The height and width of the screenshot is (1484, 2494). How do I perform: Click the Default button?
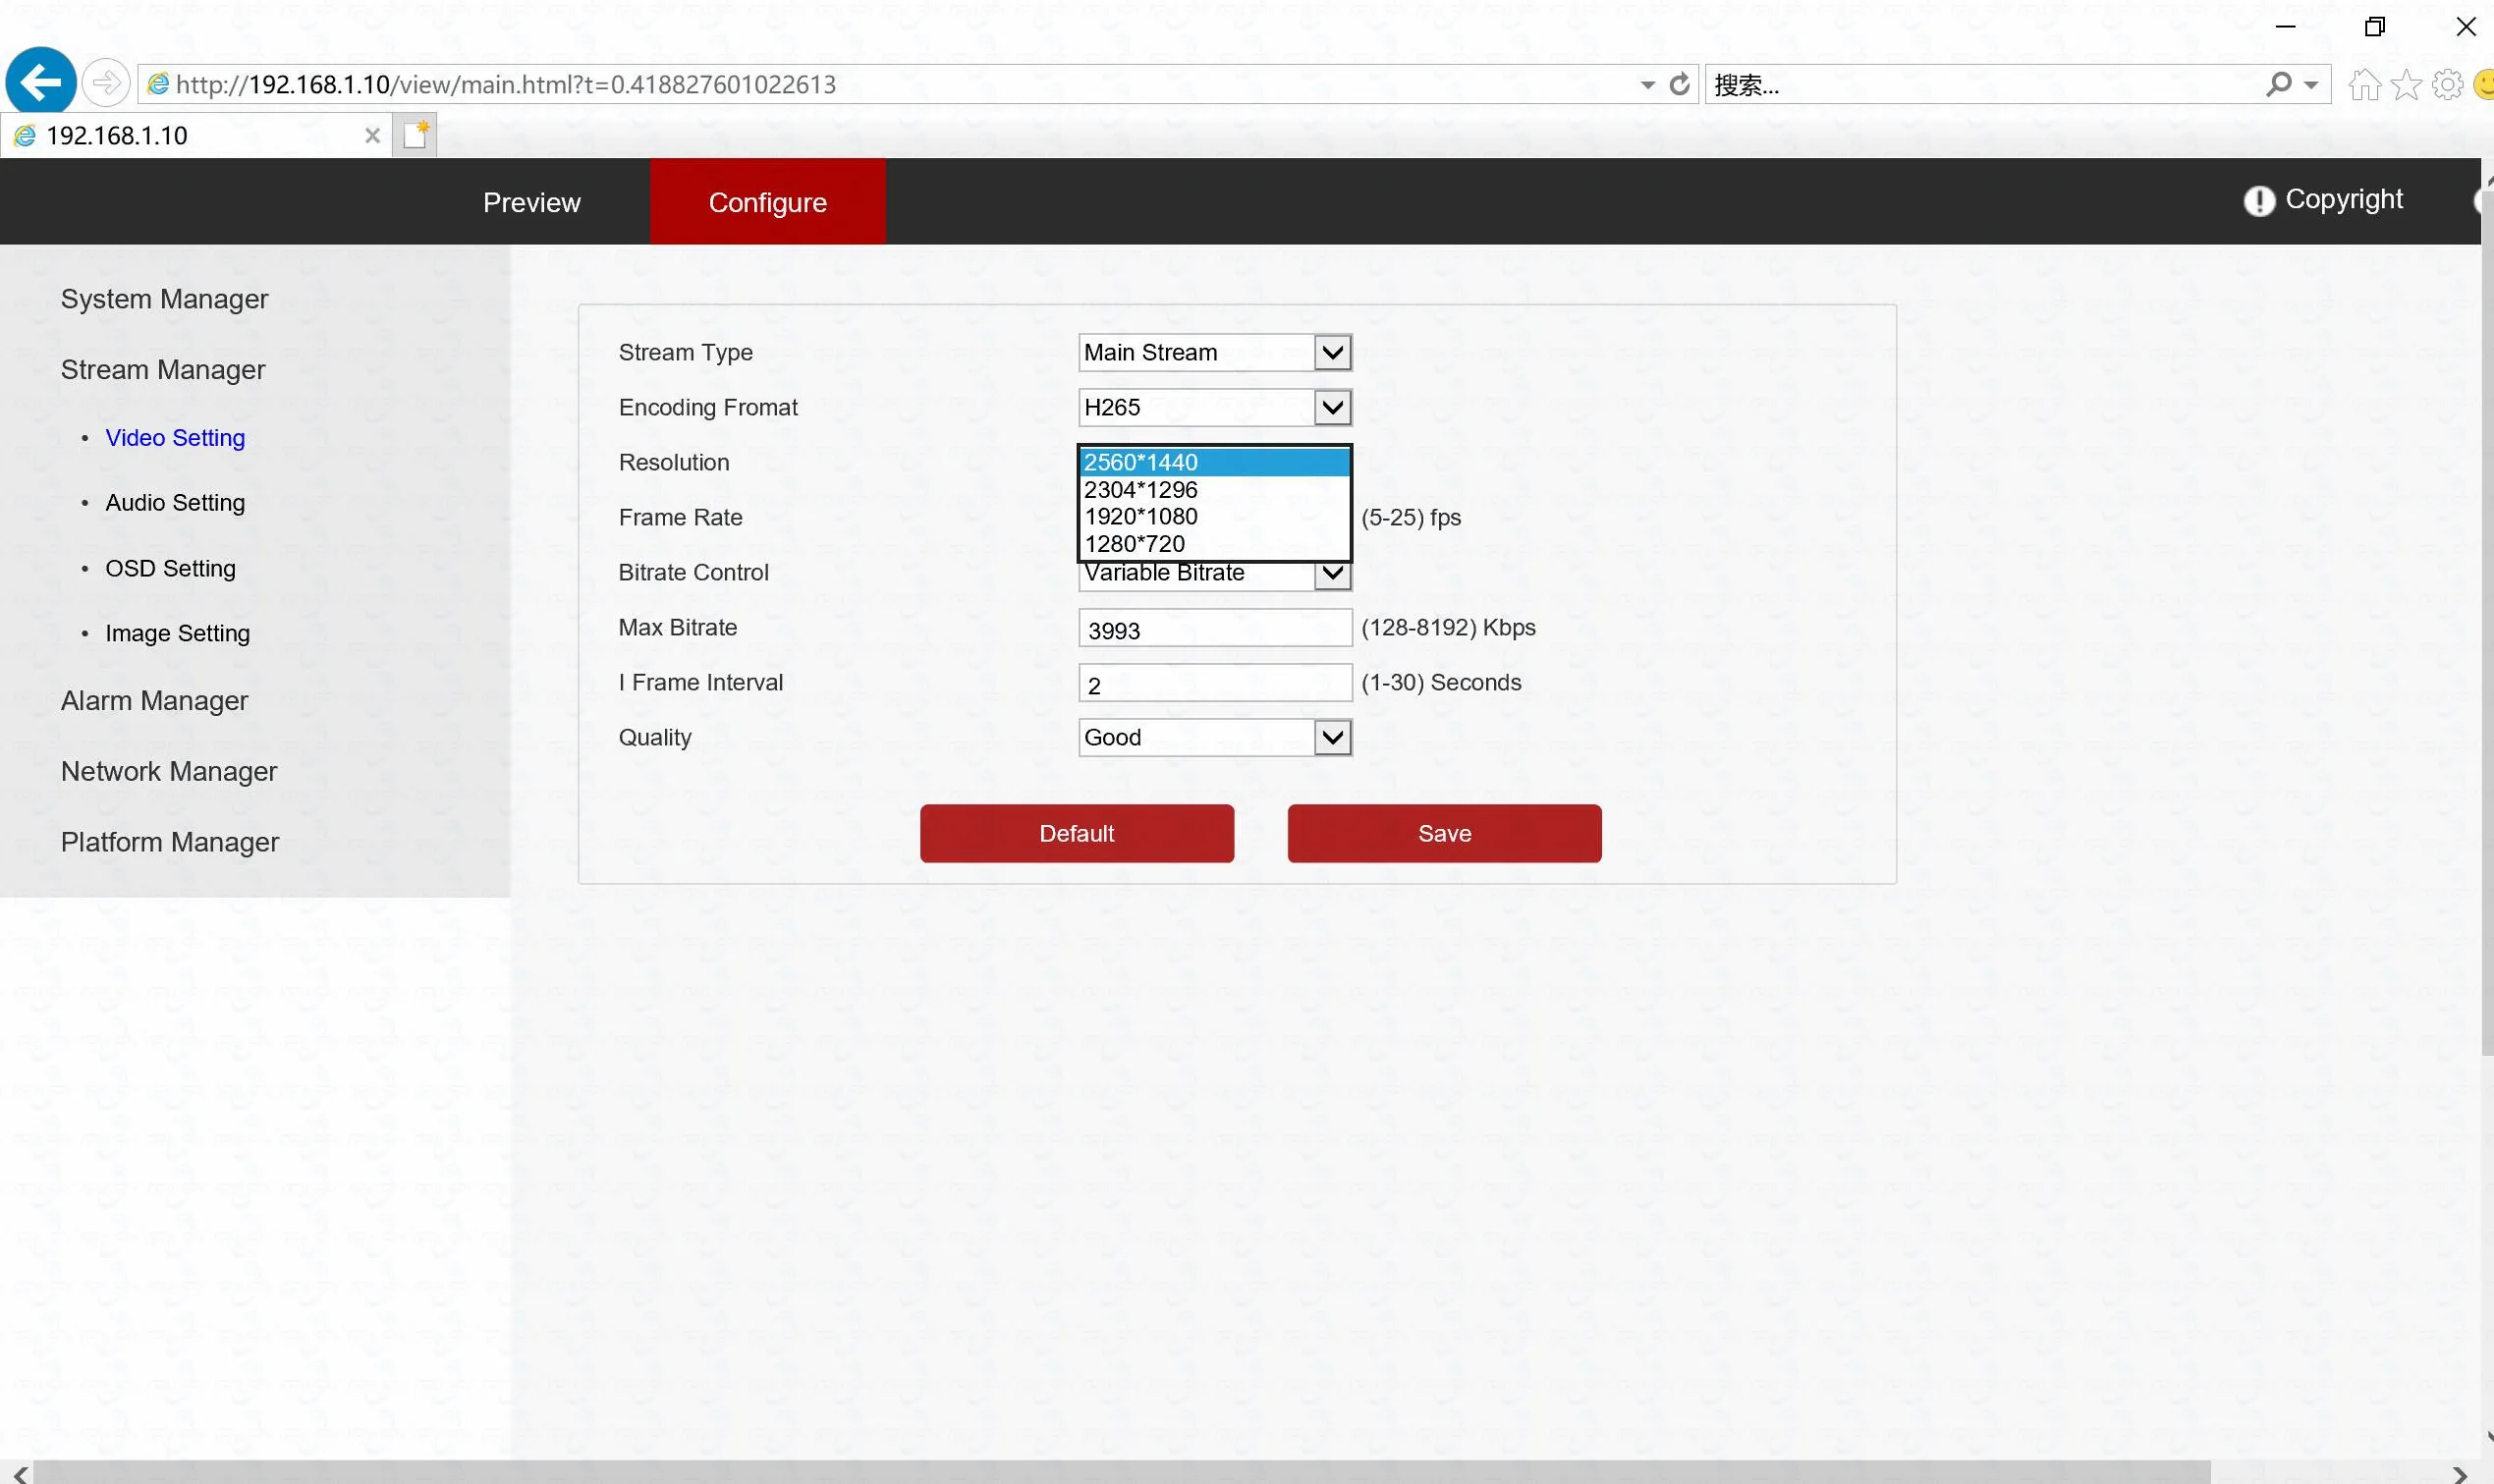[1077, 833]
